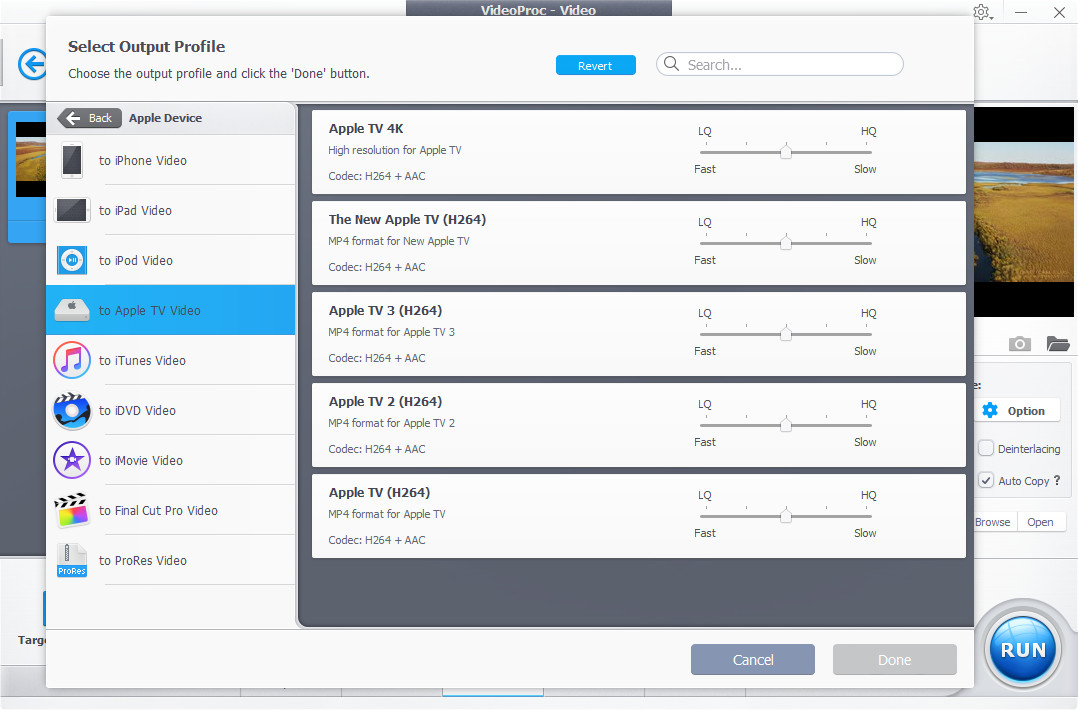Click the ProRes file icon
The image size is (1078, 710).
tap(72, 560)
